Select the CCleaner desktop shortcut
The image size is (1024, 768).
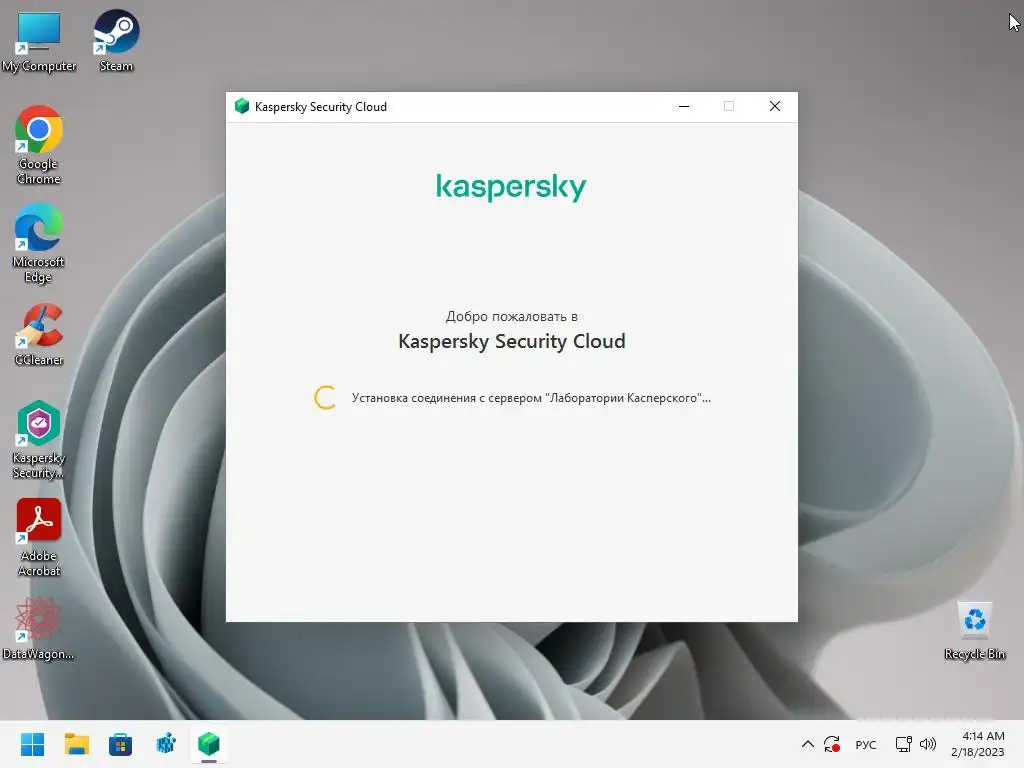point(39,334)
